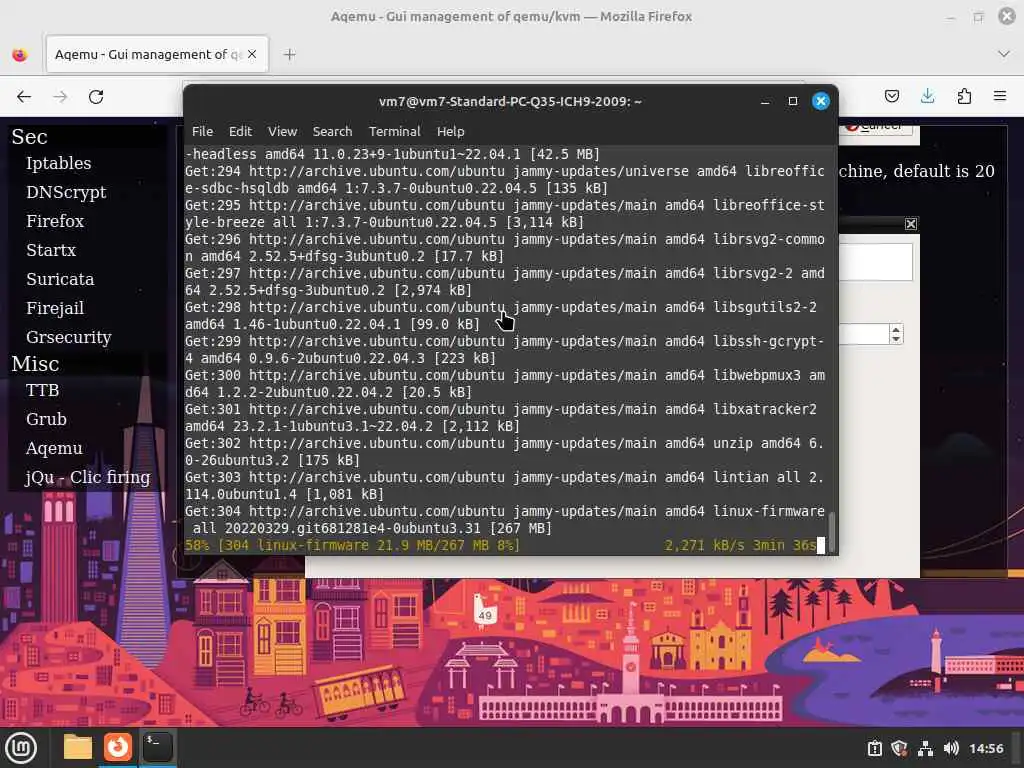Viewport: 1024px width, 768px height.
Task: Open the Firefox sidebar link
Action: tap(55, 221)
